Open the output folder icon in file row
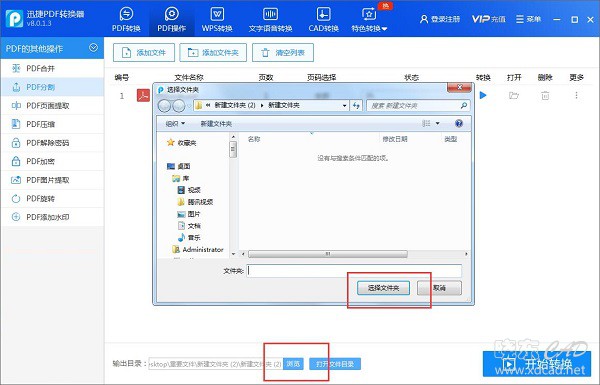600x385 pixels. (514, 95)
